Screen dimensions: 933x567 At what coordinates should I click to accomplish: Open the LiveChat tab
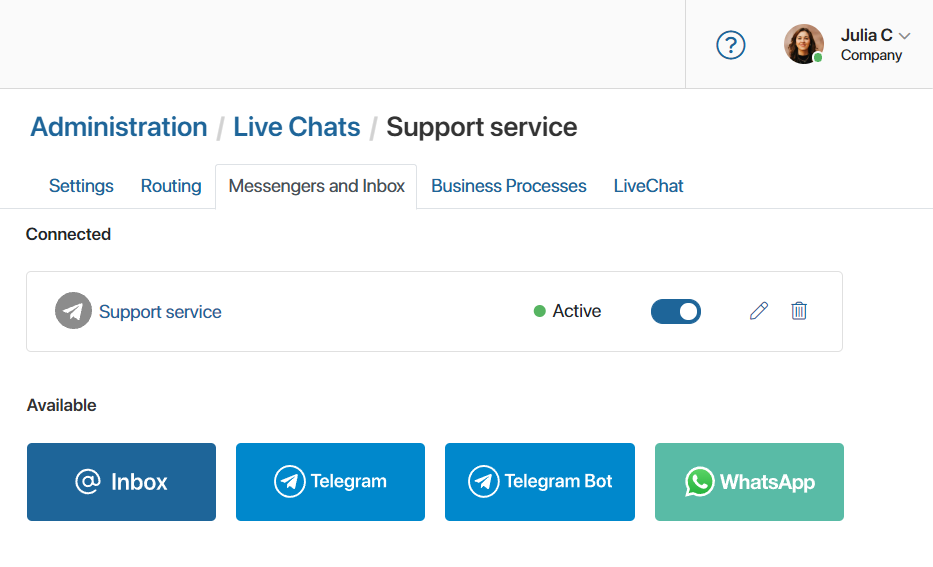(649, 186)
